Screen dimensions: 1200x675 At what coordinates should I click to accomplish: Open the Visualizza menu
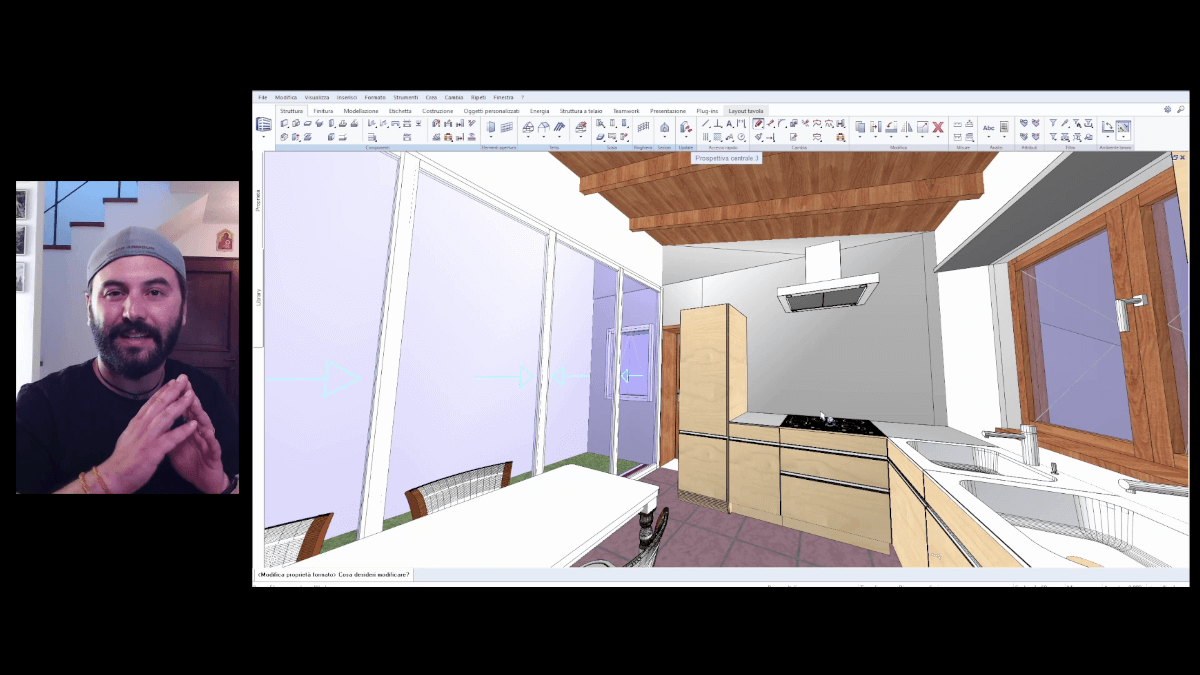[x=316, y=97]
